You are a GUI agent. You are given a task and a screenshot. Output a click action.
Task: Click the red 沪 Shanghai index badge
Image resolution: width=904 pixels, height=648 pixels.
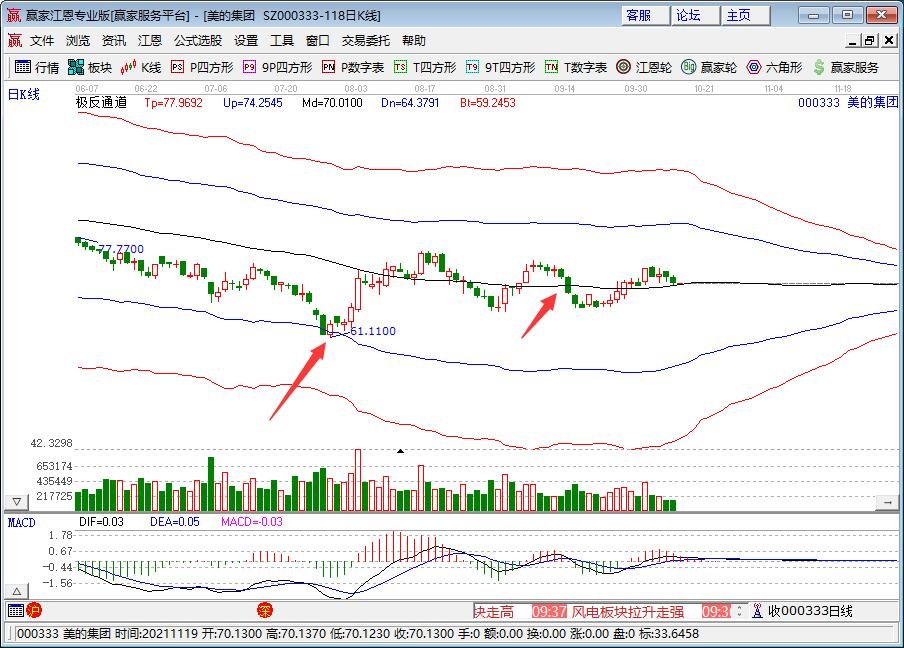(34, 610)
